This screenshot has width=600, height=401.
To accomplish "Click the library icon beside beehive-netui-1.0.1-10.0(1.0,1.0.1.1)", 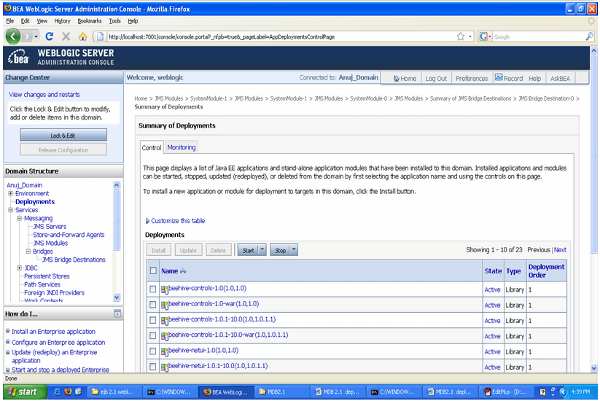I will click(x=165, y=367).
